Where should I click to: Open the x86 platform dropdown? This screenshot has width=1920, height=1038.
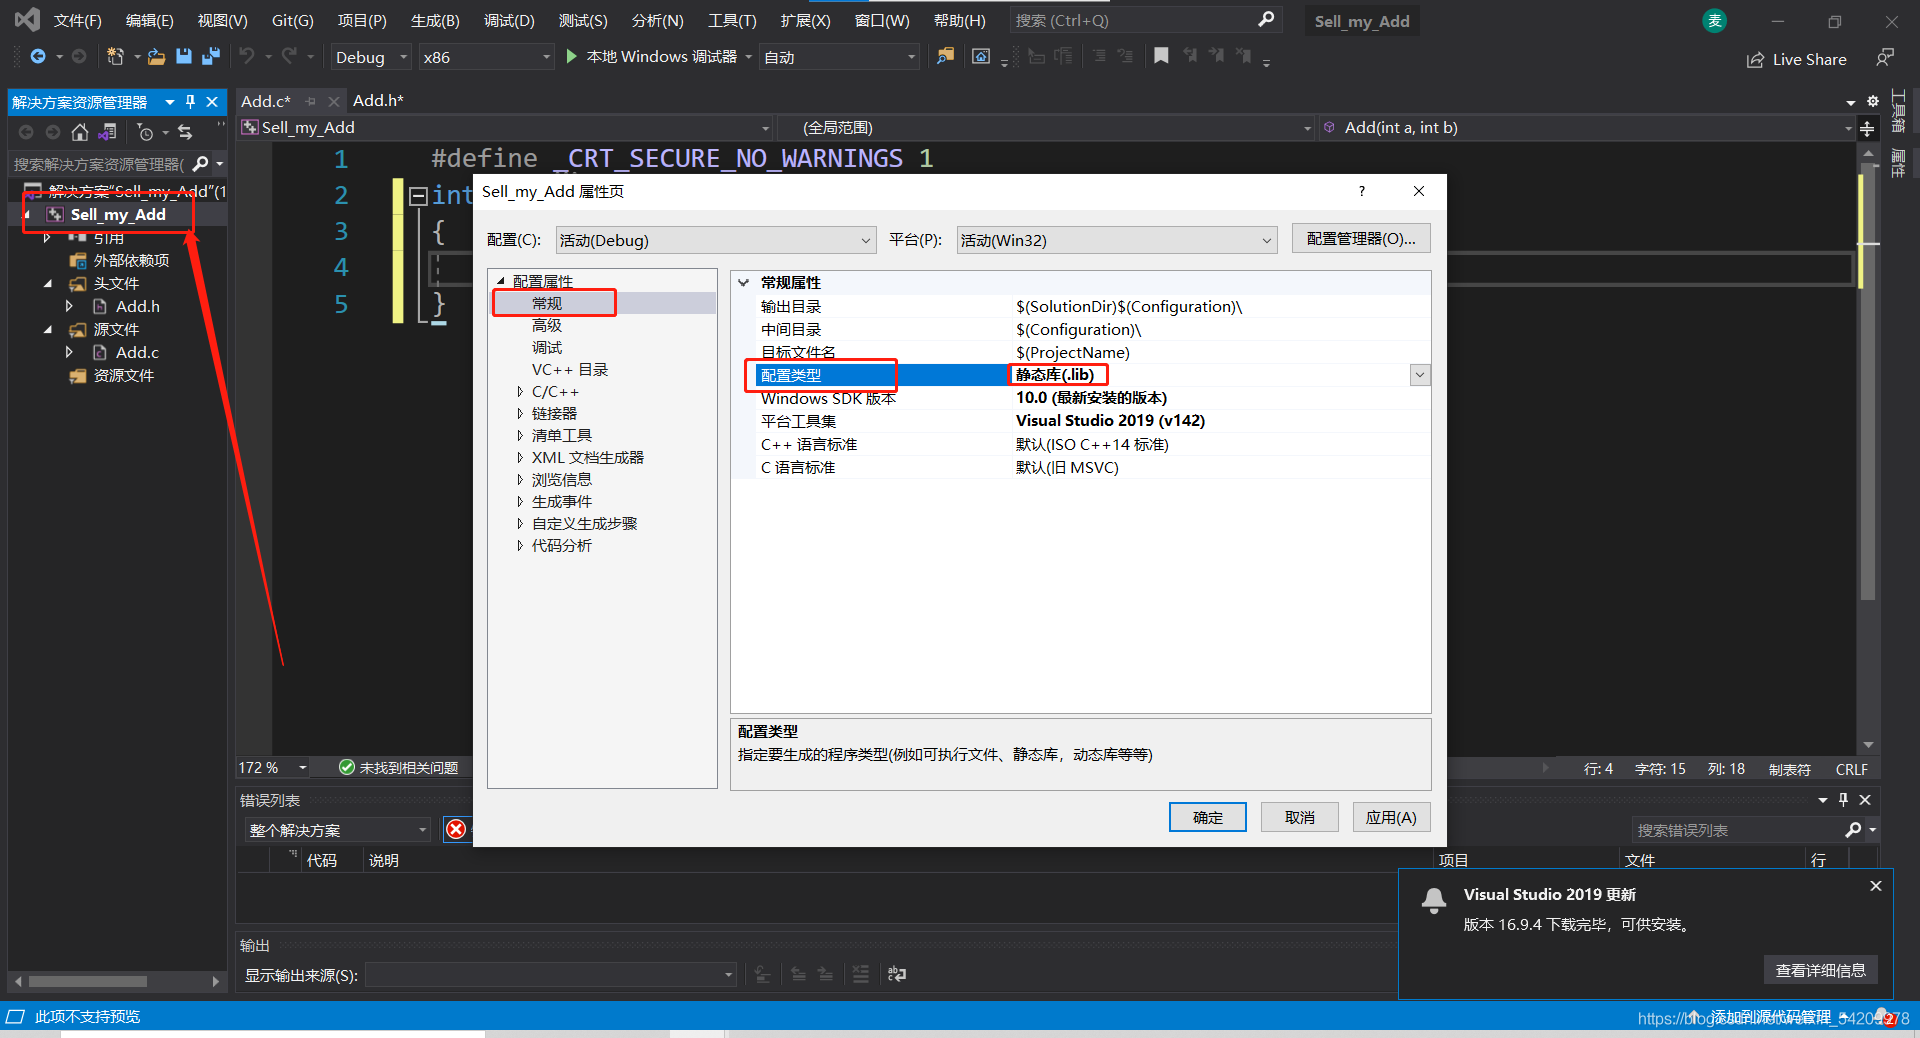pos(486,57)
